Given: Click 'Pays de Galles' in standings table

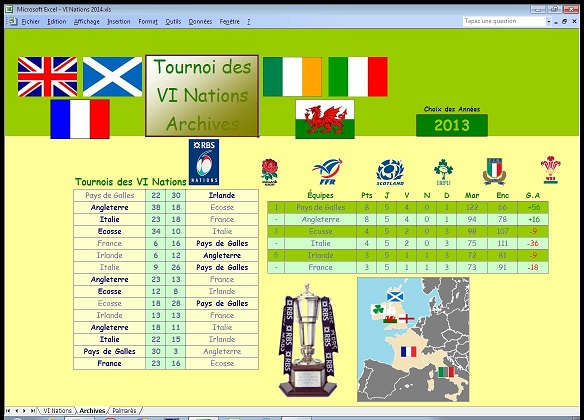Looking at the screenshot, I should point(321,207).
